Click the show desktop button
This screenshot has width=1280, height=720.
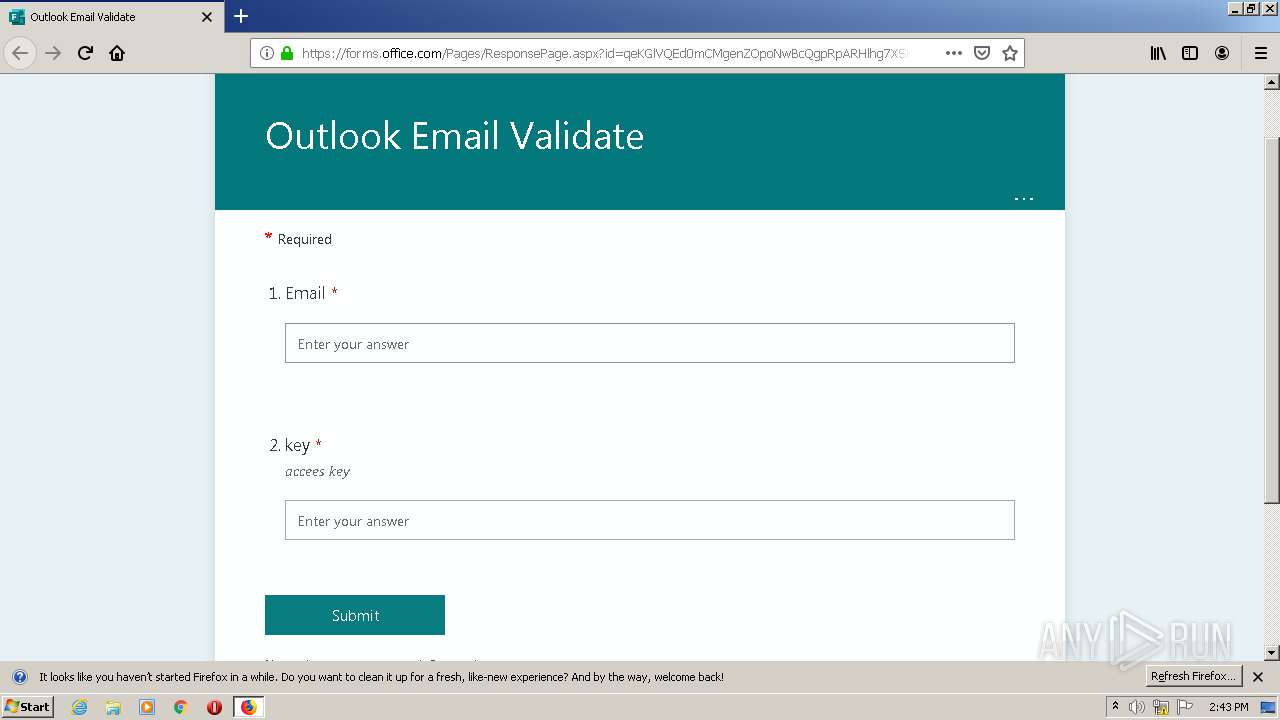point(1268,707)
